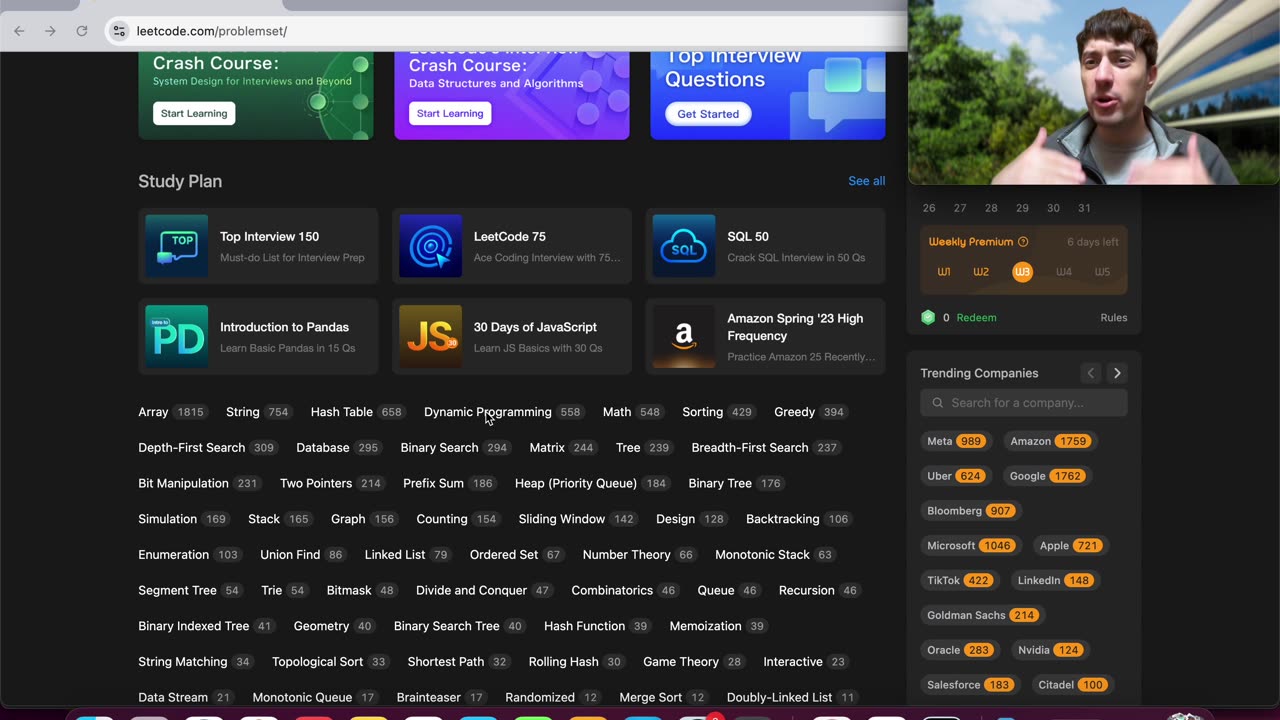The image size is (1280, 720).
Task: Open site information icon in address bar
Action: (119, 31)
